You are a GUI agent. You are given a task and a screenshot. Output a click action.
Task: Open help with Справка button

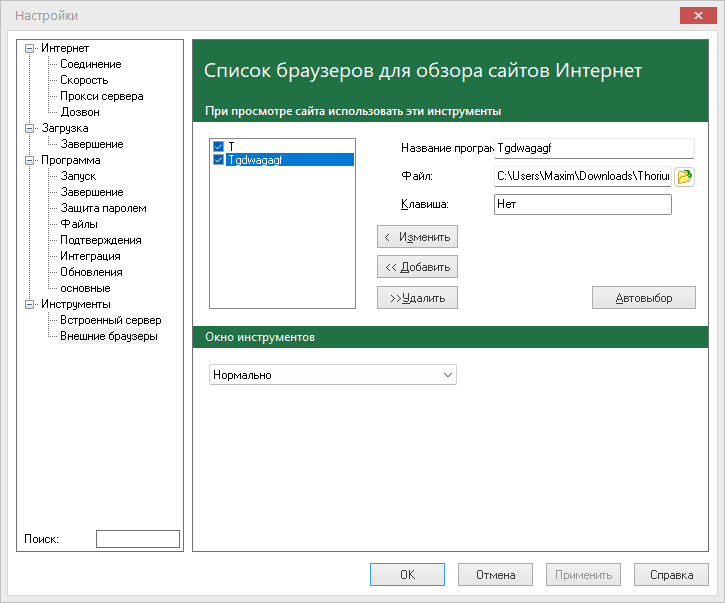[x=671, y=574]
